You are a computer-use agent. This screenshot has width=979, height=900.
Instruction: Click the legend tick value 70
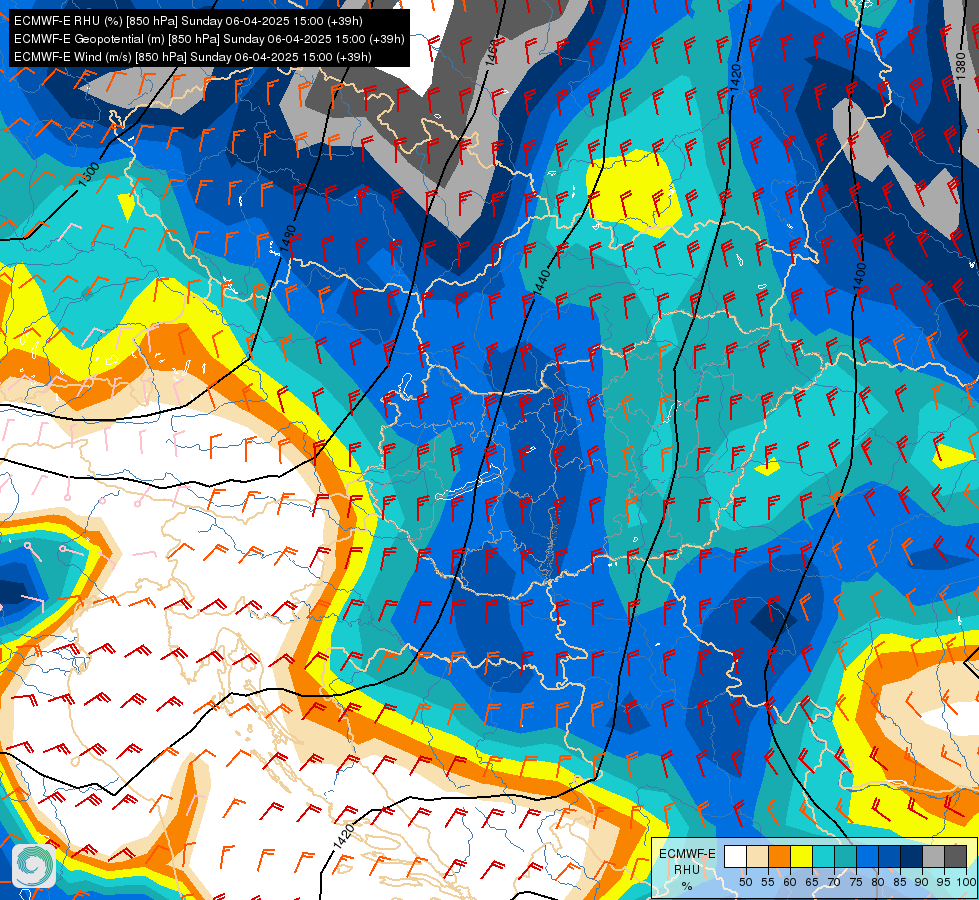tap(834, 883)
